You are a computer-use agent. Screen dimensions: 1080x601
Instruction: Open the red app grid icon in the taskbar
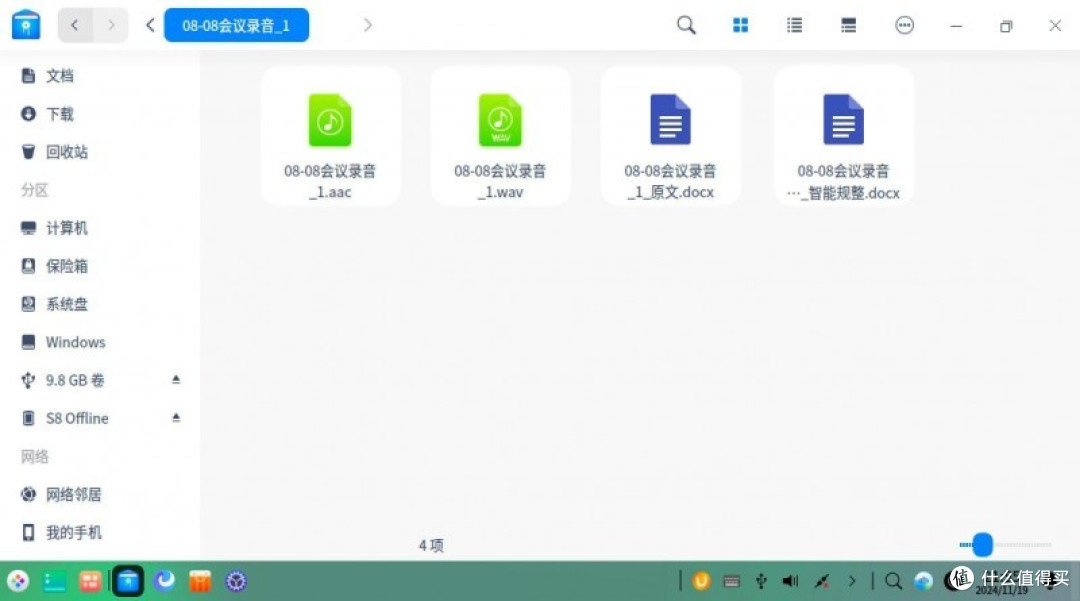coord(90,581)
